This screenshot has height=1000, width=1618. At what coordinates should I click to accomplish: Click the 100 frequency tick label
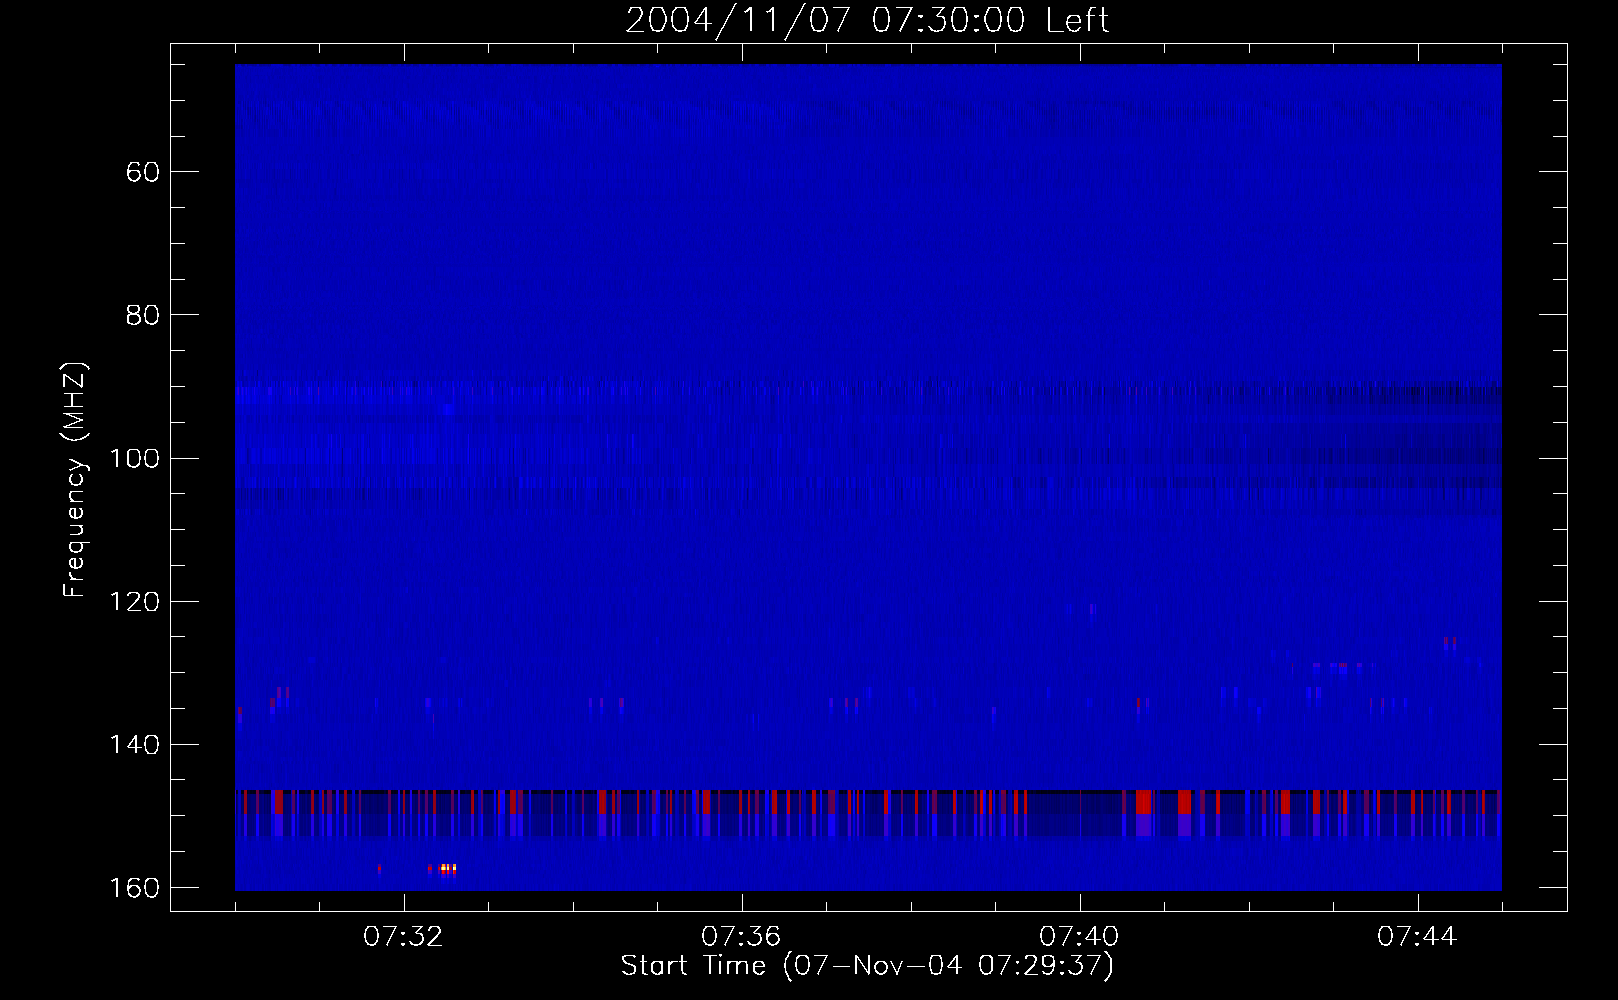tap(135, 458)
